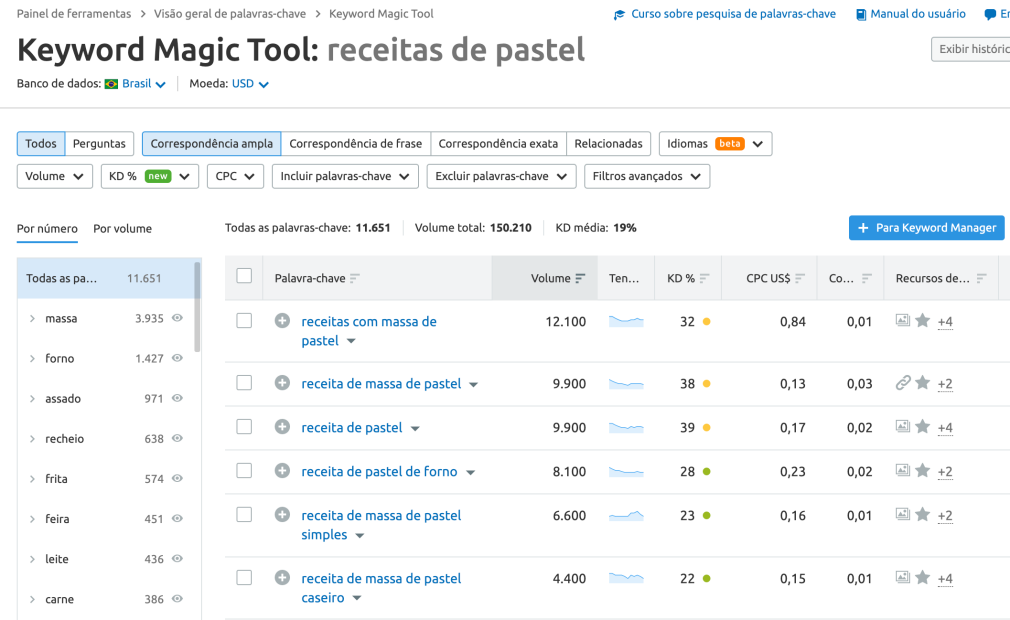Change currency USD dropdown
1010x620 pixels.
250,84
